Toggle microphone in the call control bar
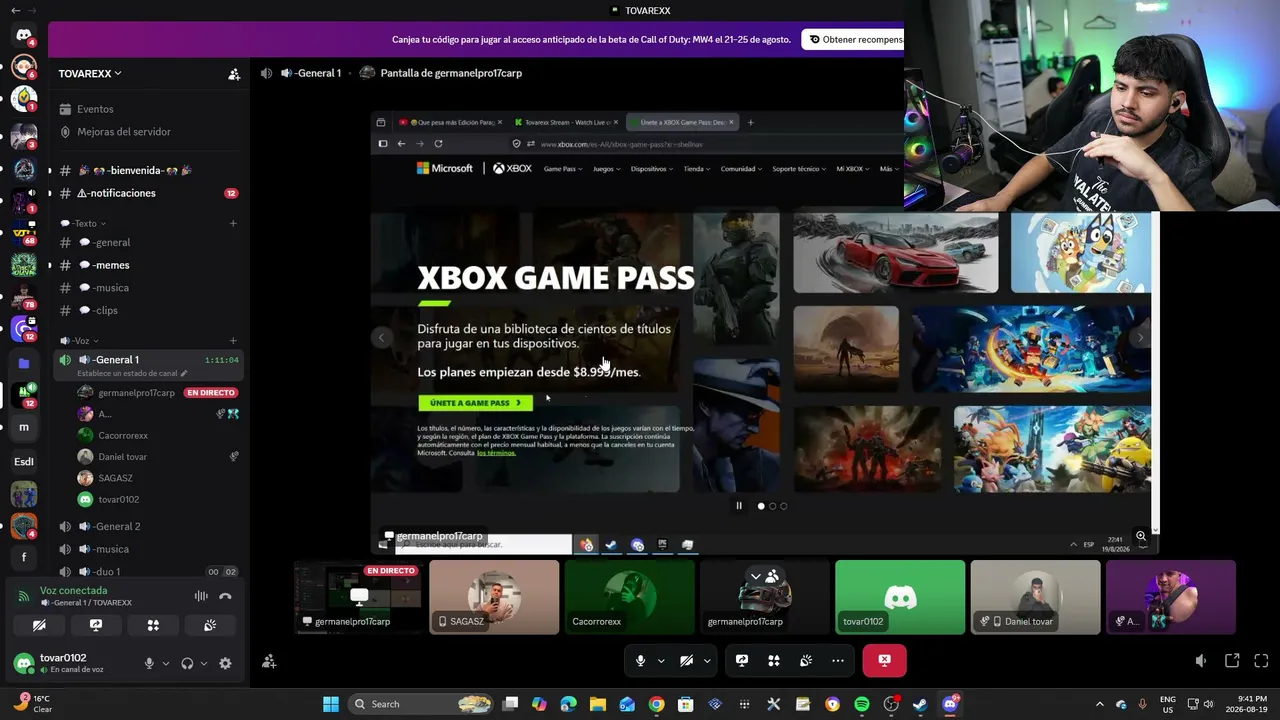 [x=641, y=661]
